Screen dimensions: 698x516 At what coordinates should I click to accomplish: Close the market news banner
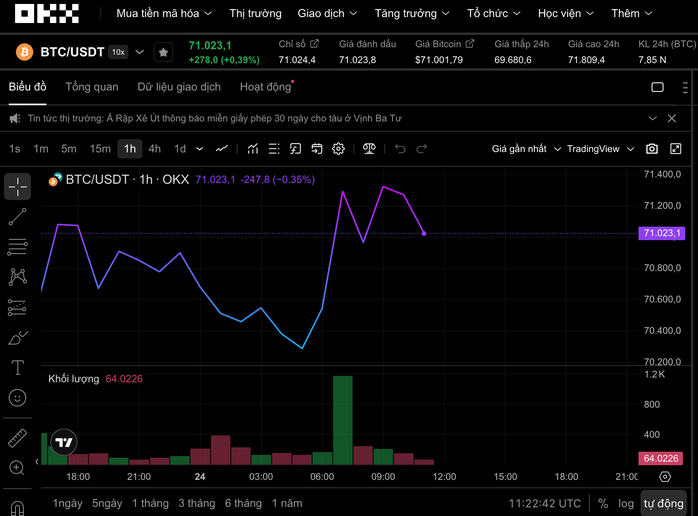coord(672,118)
